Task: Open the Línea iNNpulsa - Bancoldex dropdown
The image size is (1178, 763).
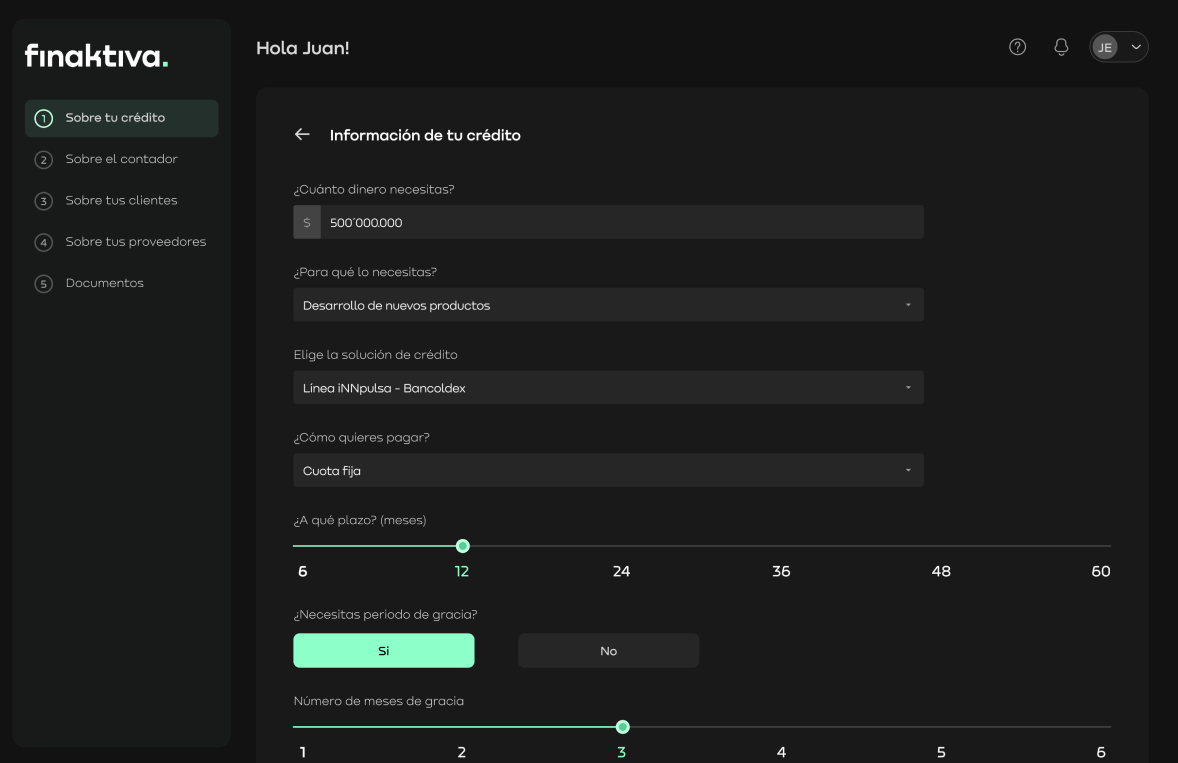Action: [609, 388]
